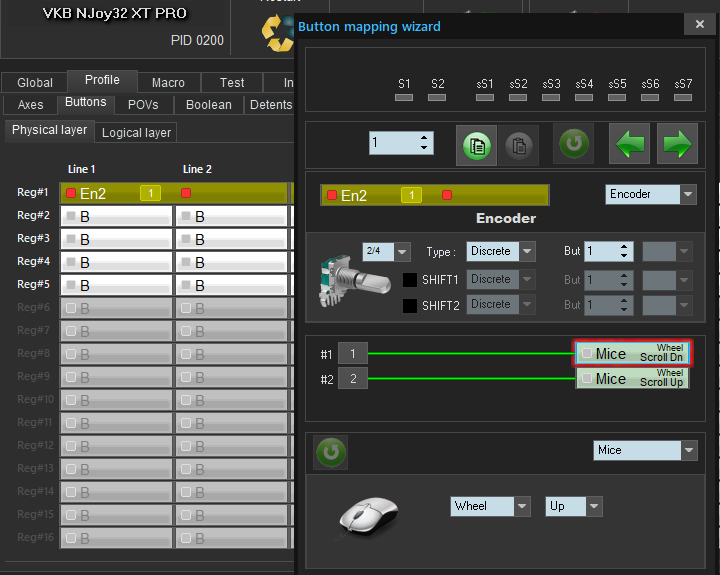This screenshot has height=575, width=720.
Task: Click the red square in Reg#1 Line 2
Action: [186, 193]
